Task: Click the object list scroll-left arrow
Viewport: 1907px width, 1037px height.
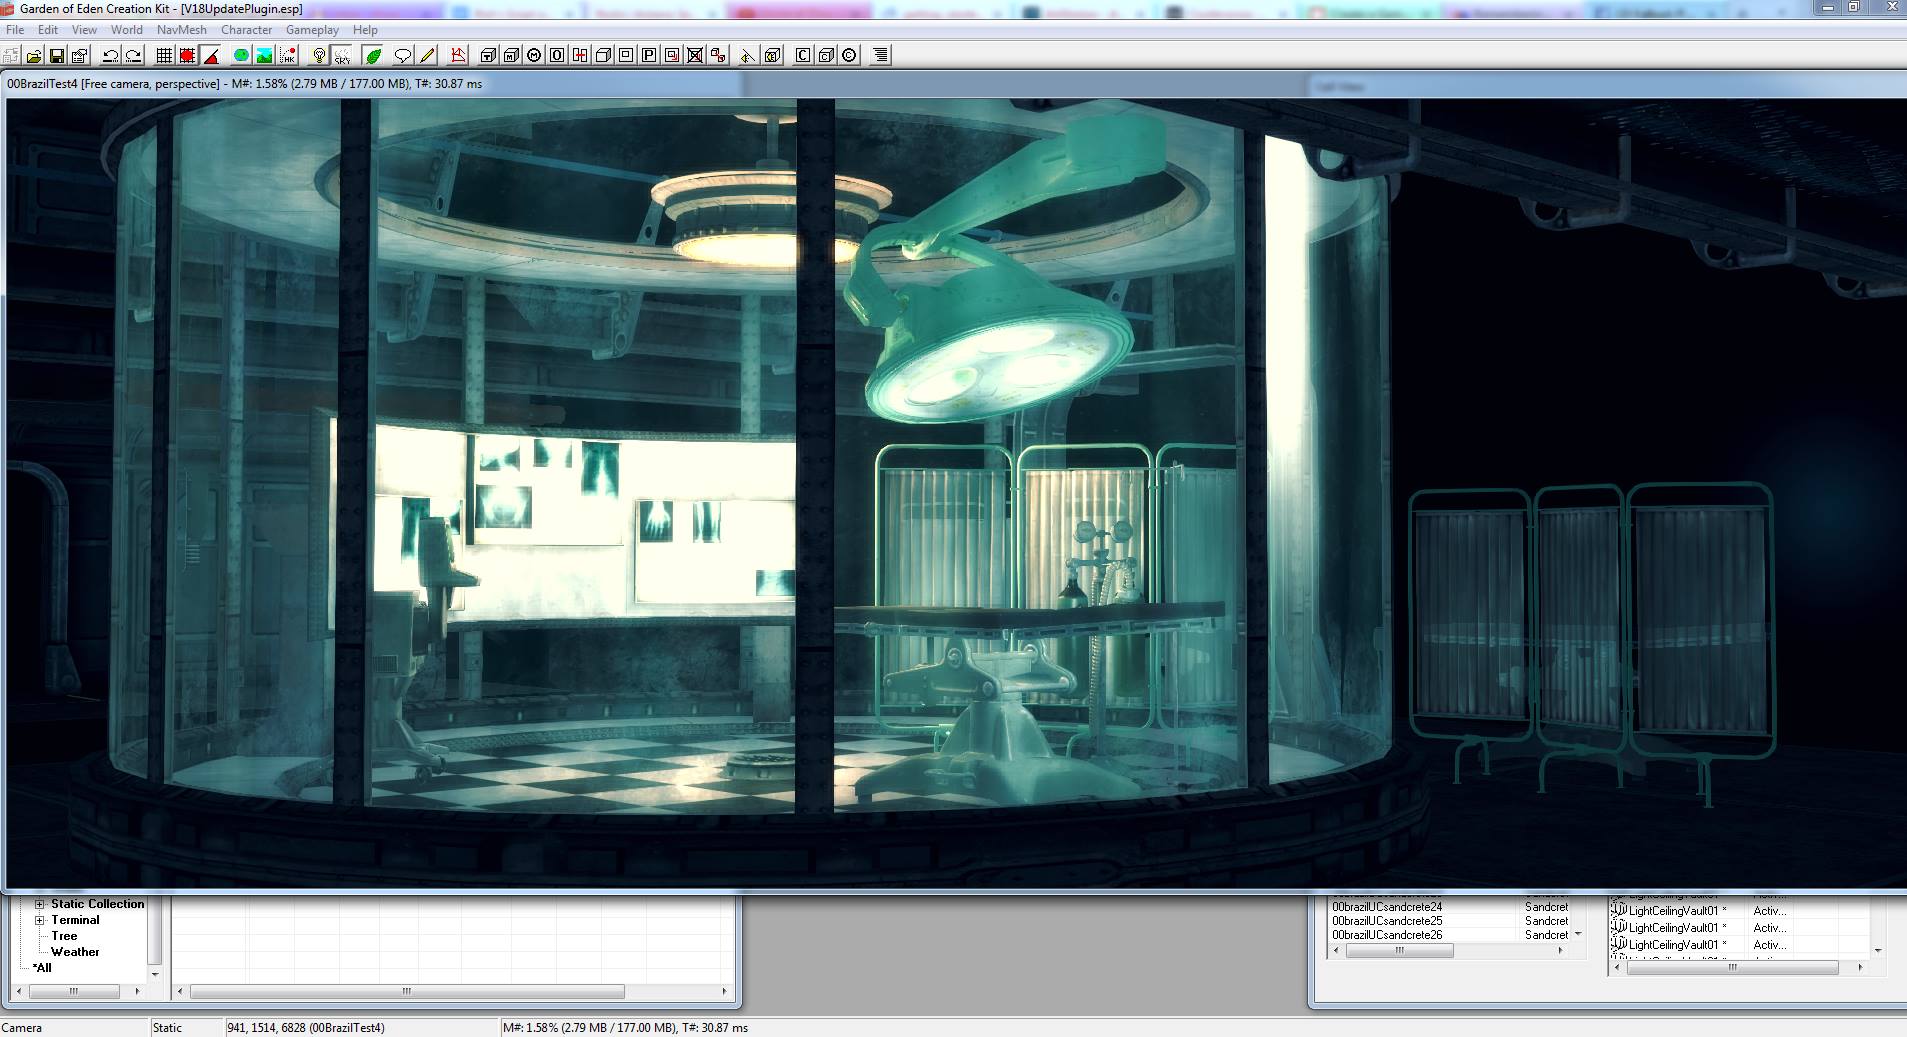Action: click(x=181, y=992)
